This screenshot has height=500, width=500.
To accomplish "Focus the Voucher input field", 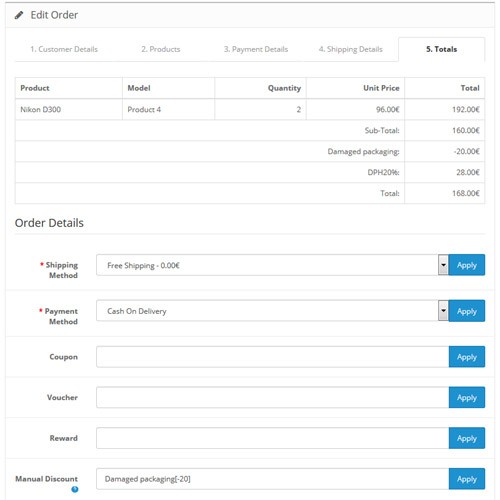I will pyautogui.click(x=272, y=397).
